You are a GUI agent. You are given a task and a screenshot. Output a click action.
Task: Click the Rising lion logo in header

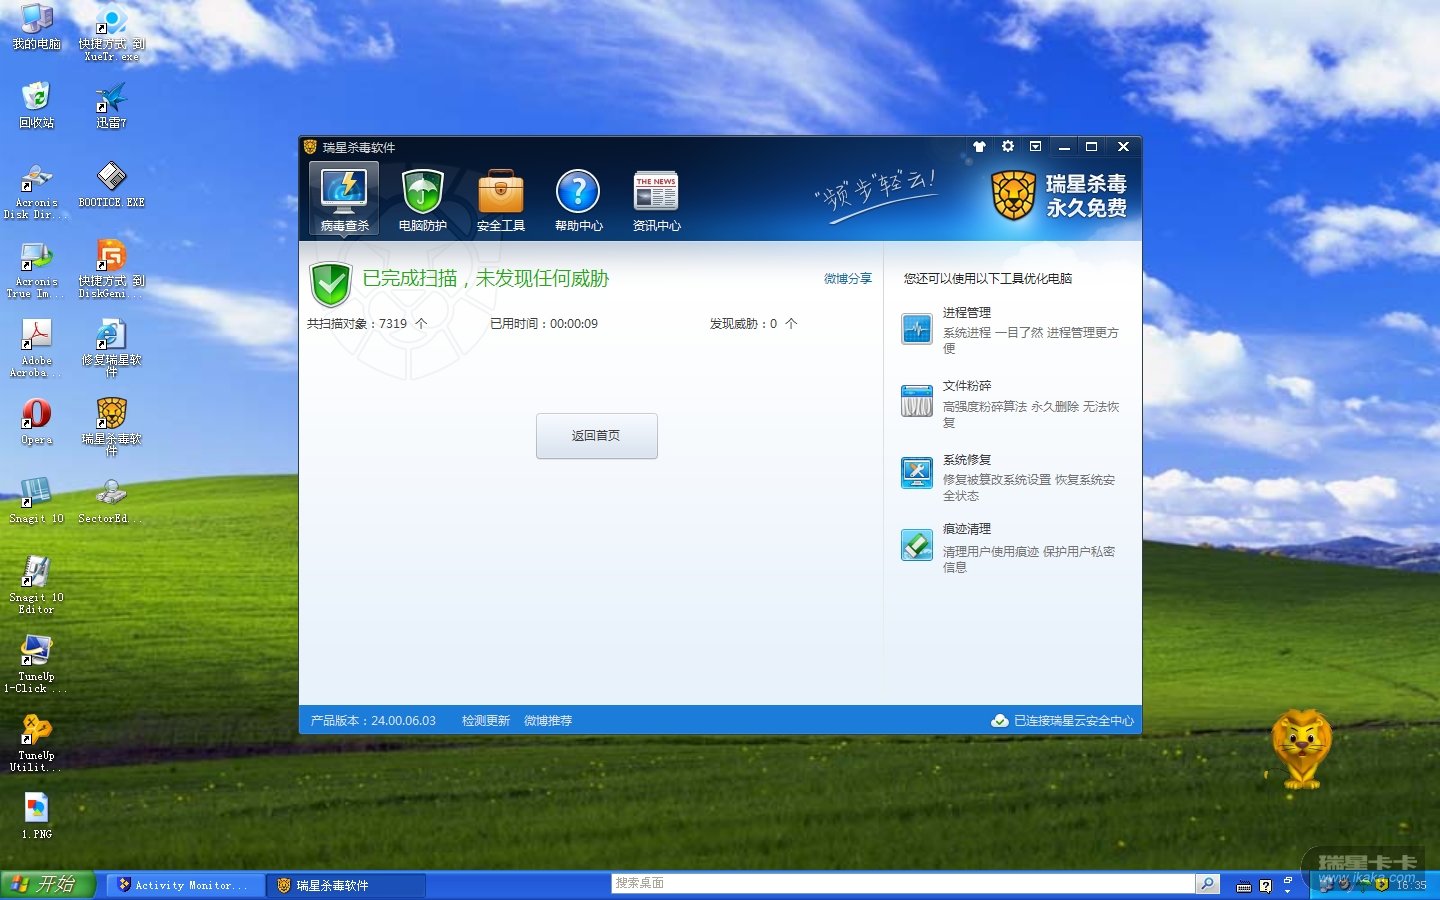1013,195
